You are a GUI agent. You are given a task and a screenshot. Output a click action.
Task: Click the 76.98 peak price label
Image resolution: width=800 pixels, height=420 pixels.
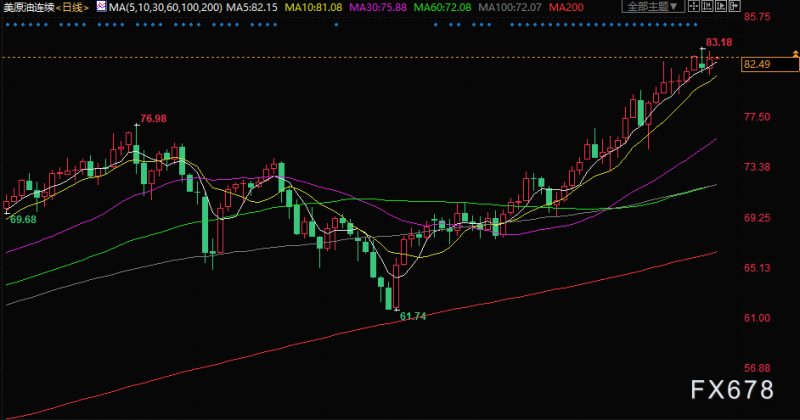click(153, 118)
